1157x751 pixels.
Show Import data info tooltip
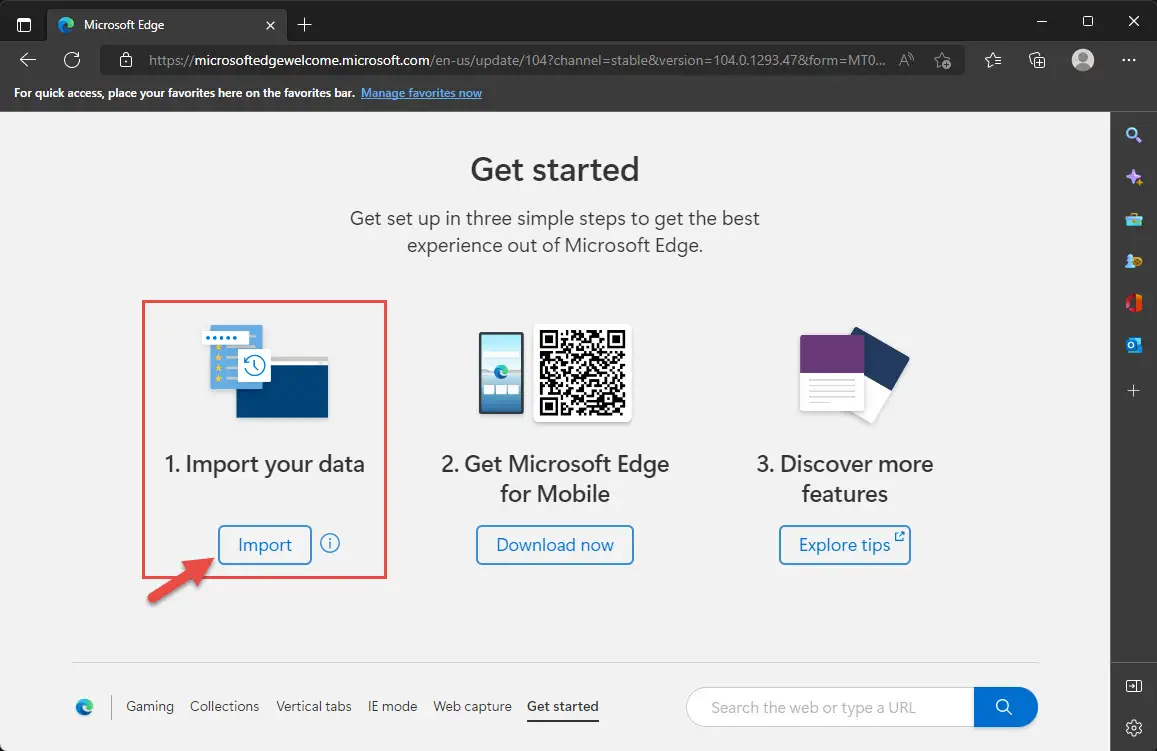330,544
